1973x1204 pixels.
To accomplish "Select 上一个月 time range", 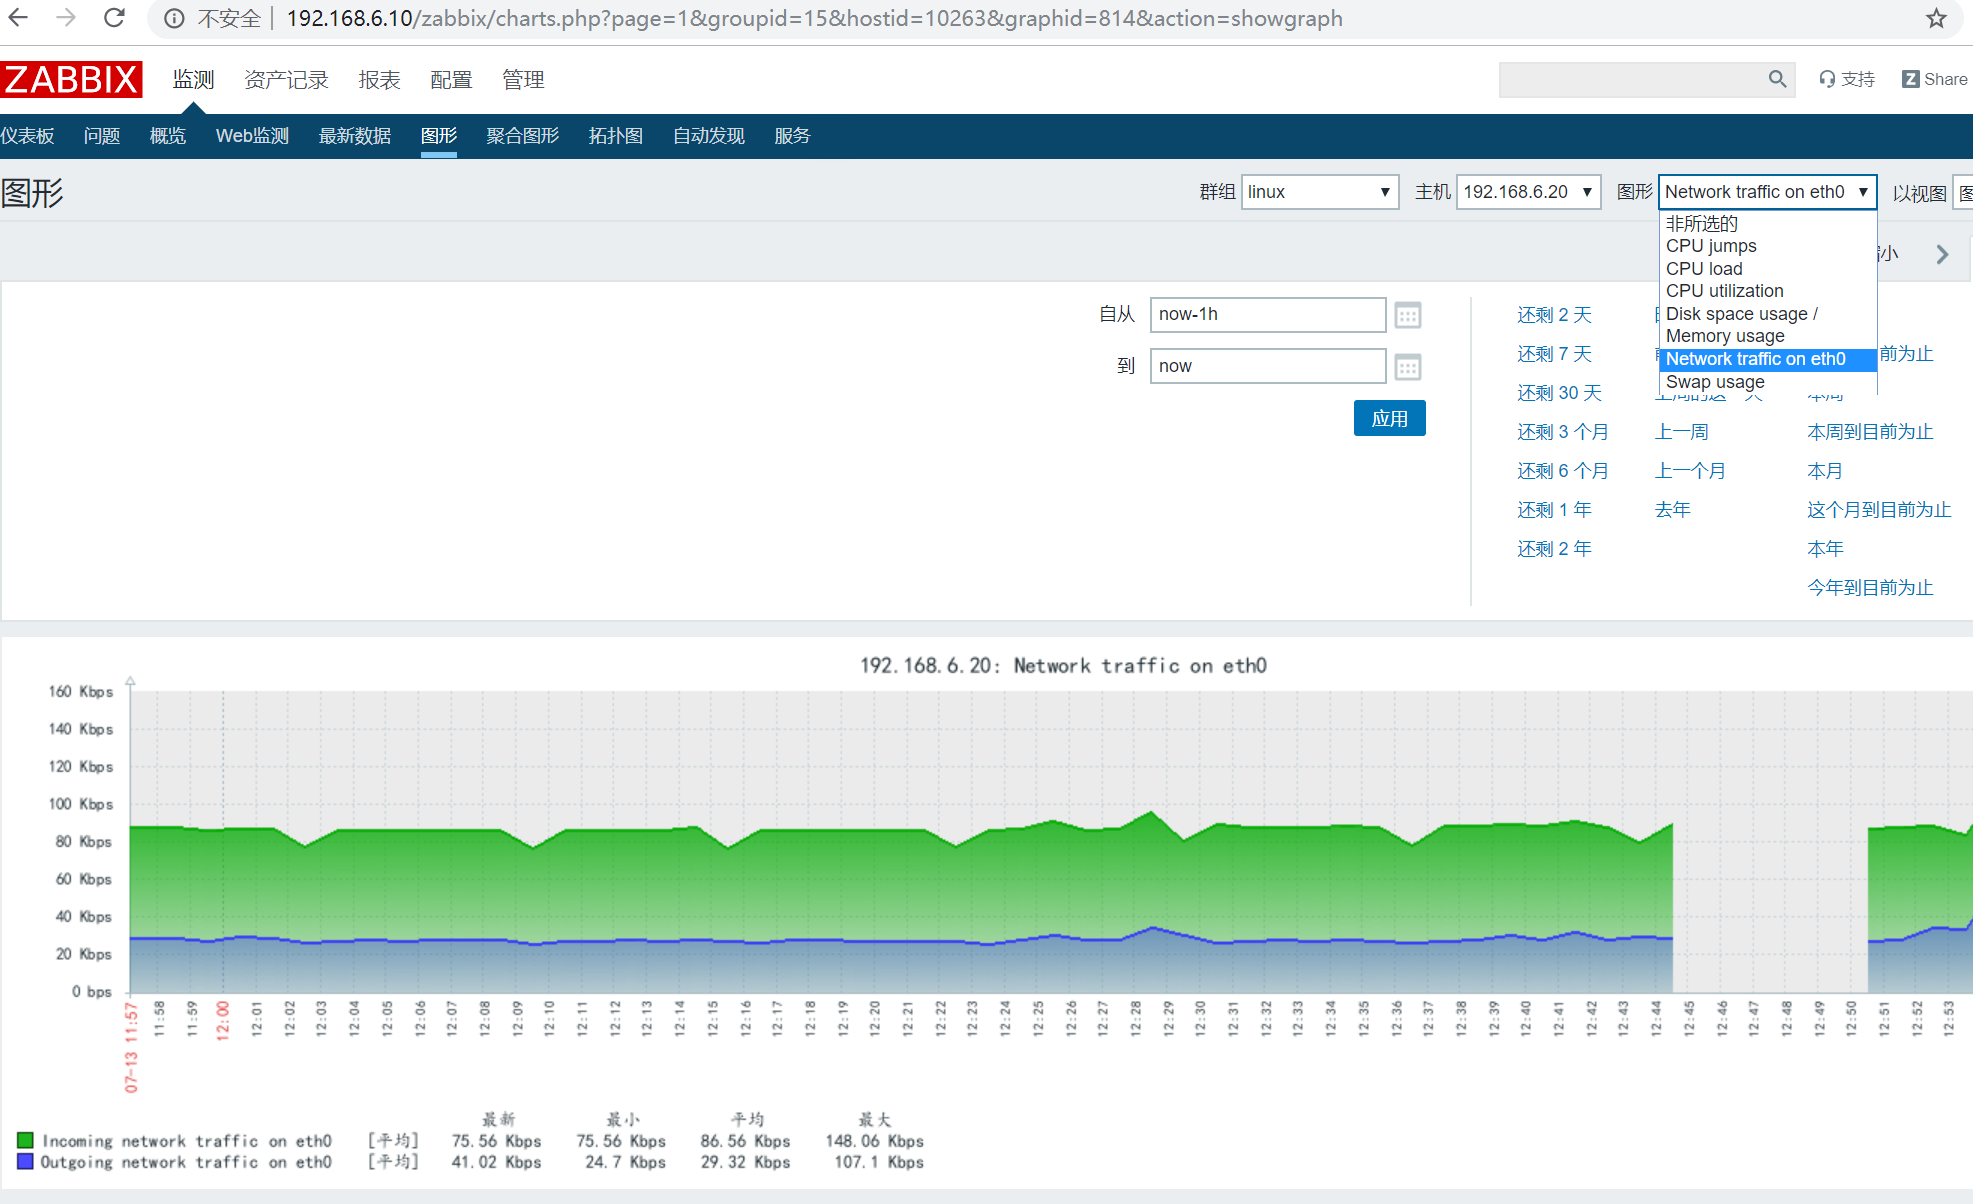I will [1690, 471].
